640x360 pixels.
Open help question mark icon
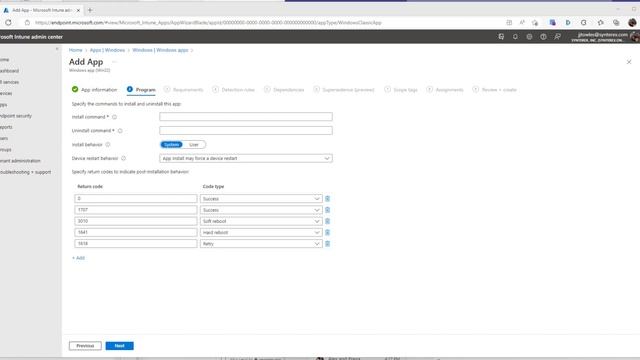coord(543,37)
